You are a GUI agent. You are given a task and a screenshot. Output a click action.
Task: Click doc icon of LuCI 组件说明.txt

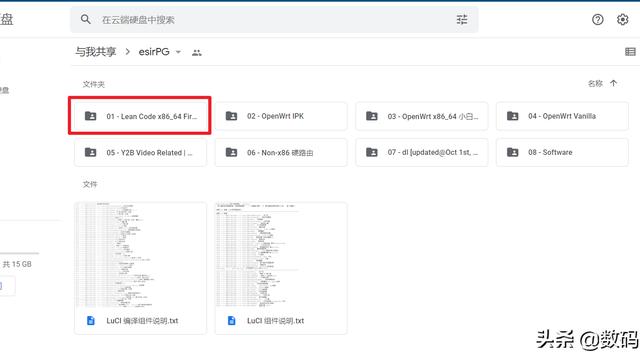231,320
